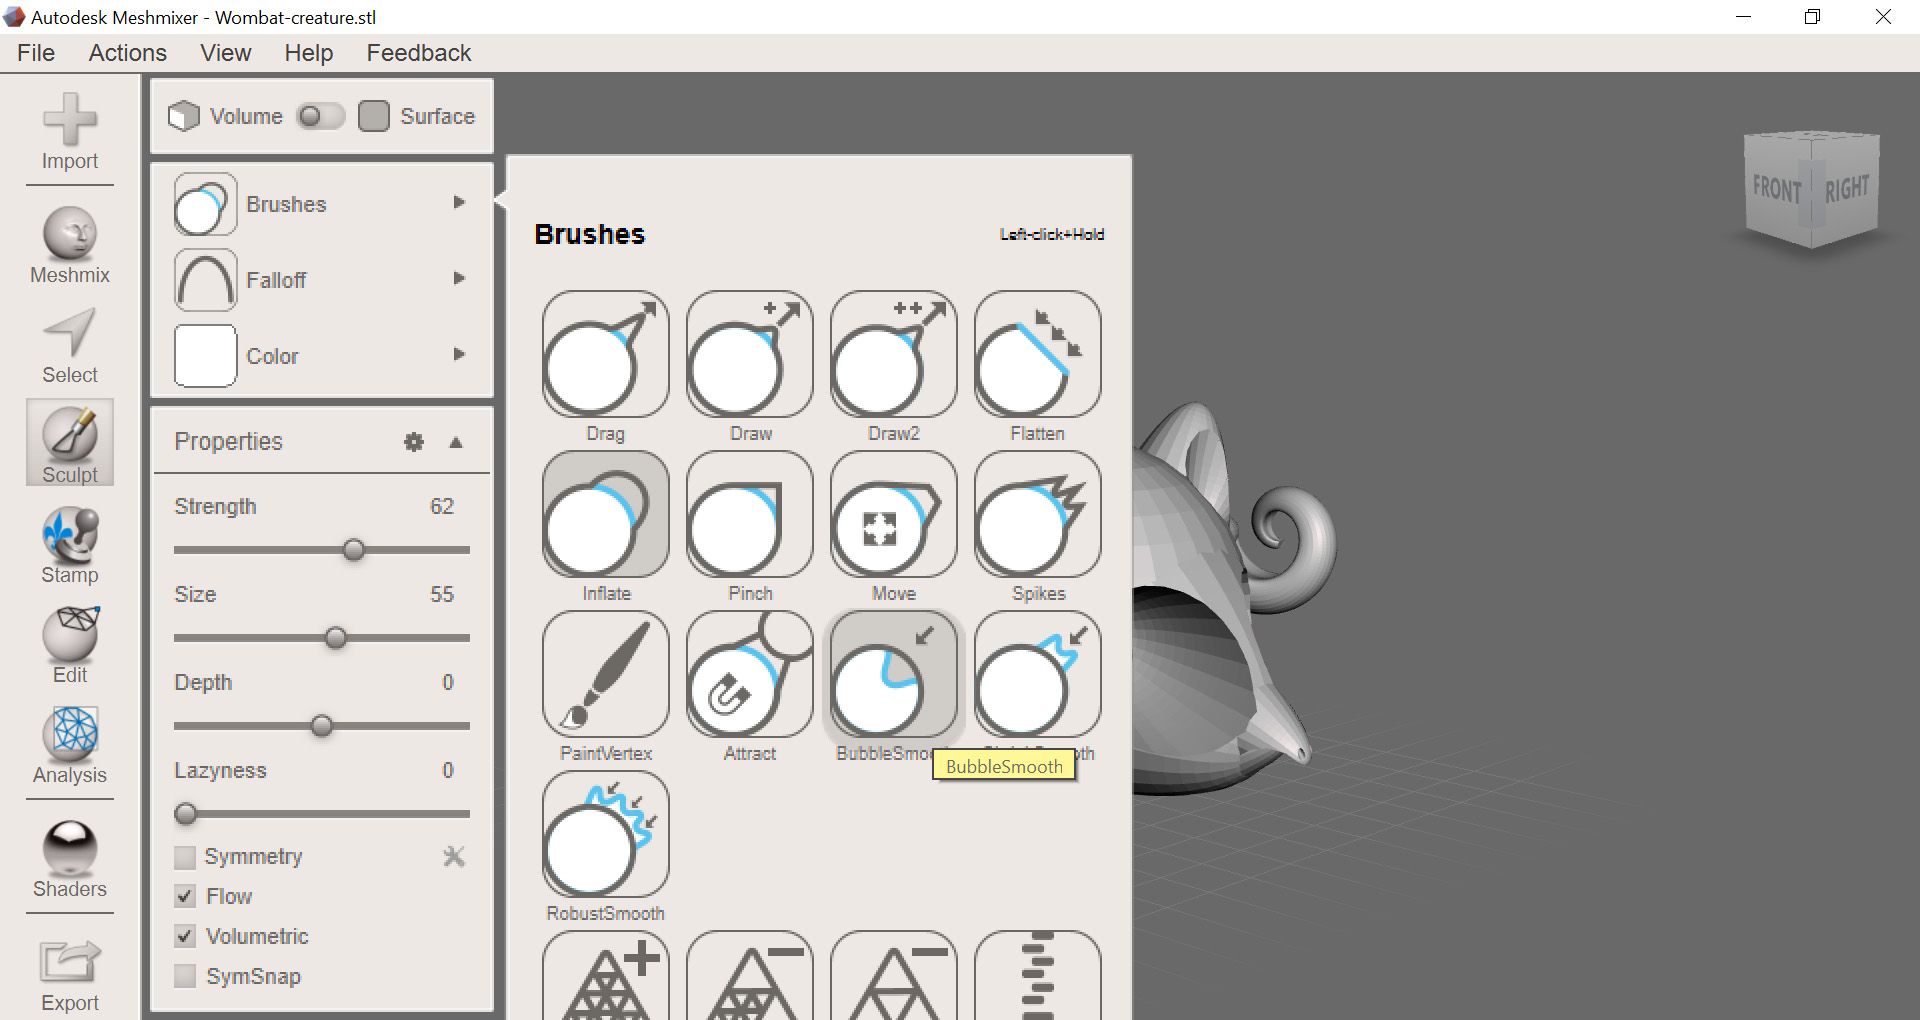Choose the Flatten brush
The width and height of the screenshot is (1920, 1020).
(x=1037, y=355)
